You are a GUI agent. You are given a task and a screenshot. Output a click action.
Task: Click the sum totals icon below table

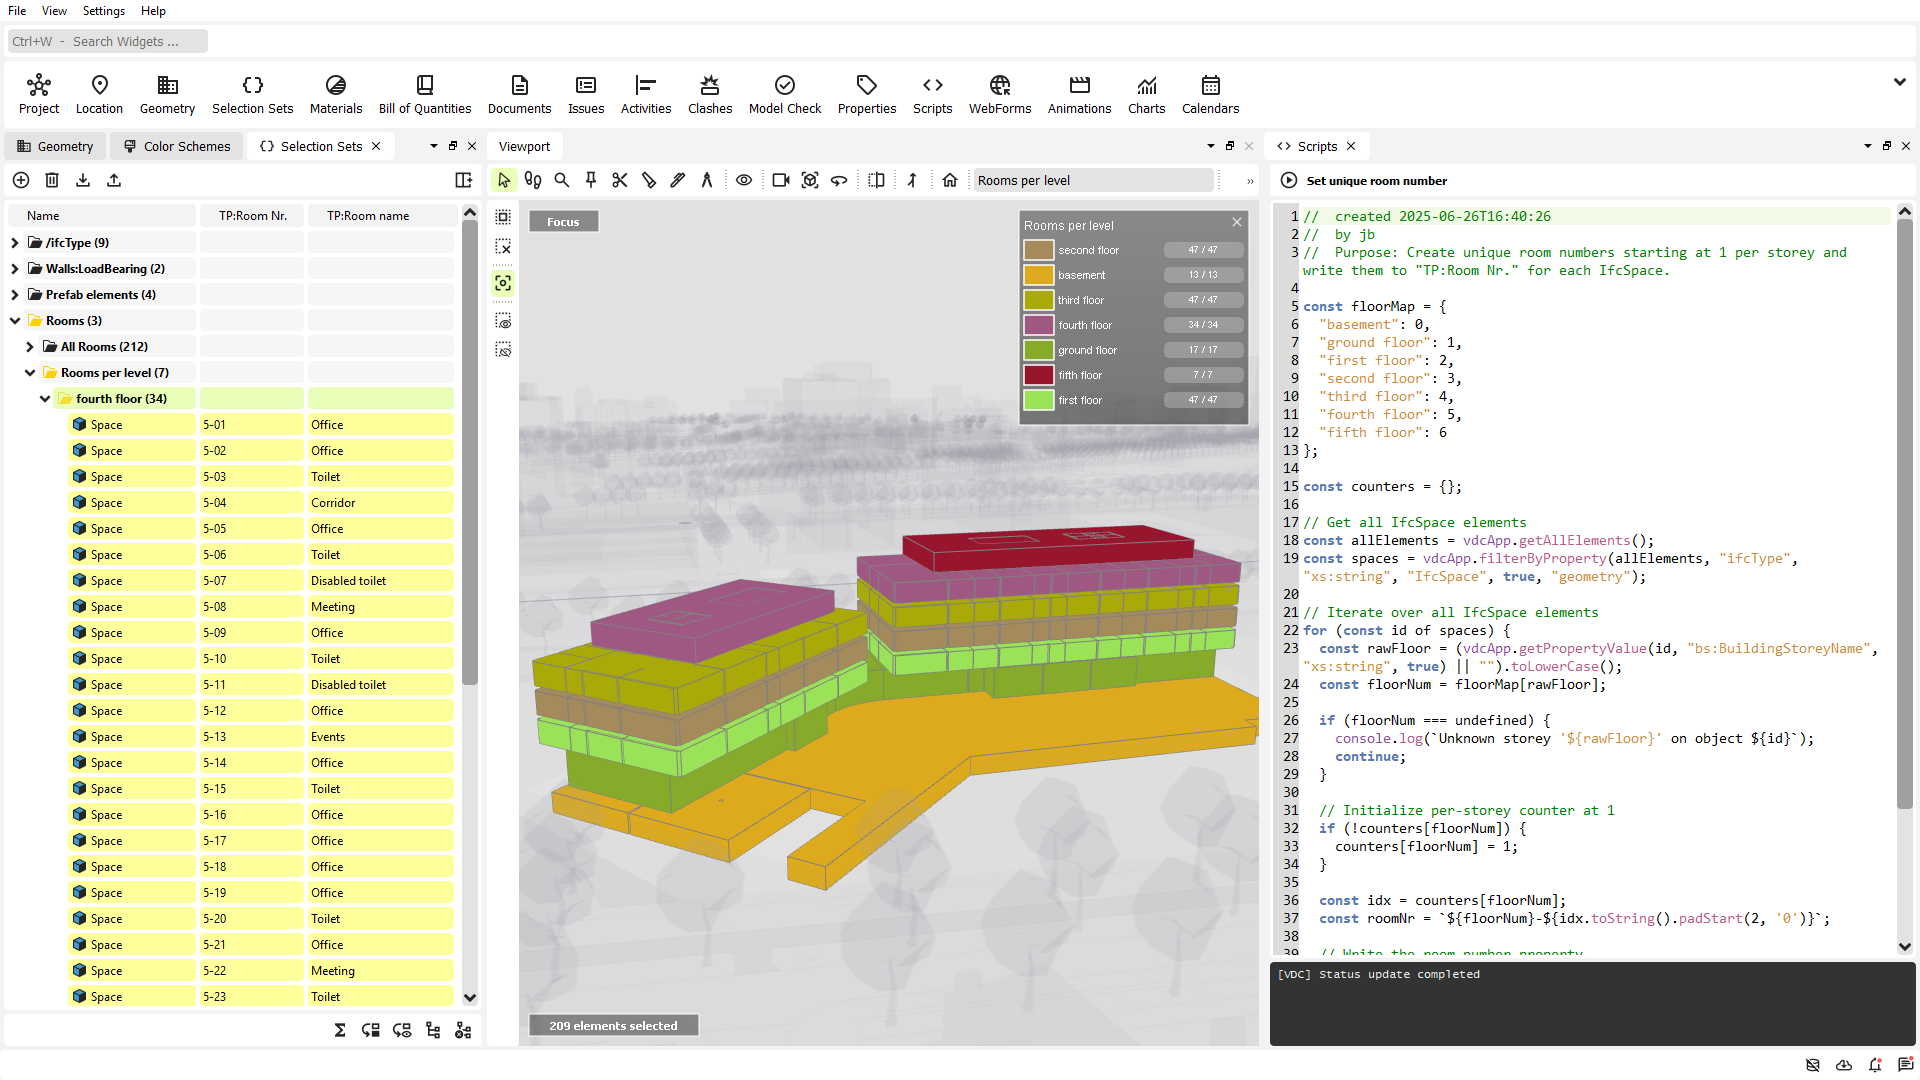tap(340, 1030)
